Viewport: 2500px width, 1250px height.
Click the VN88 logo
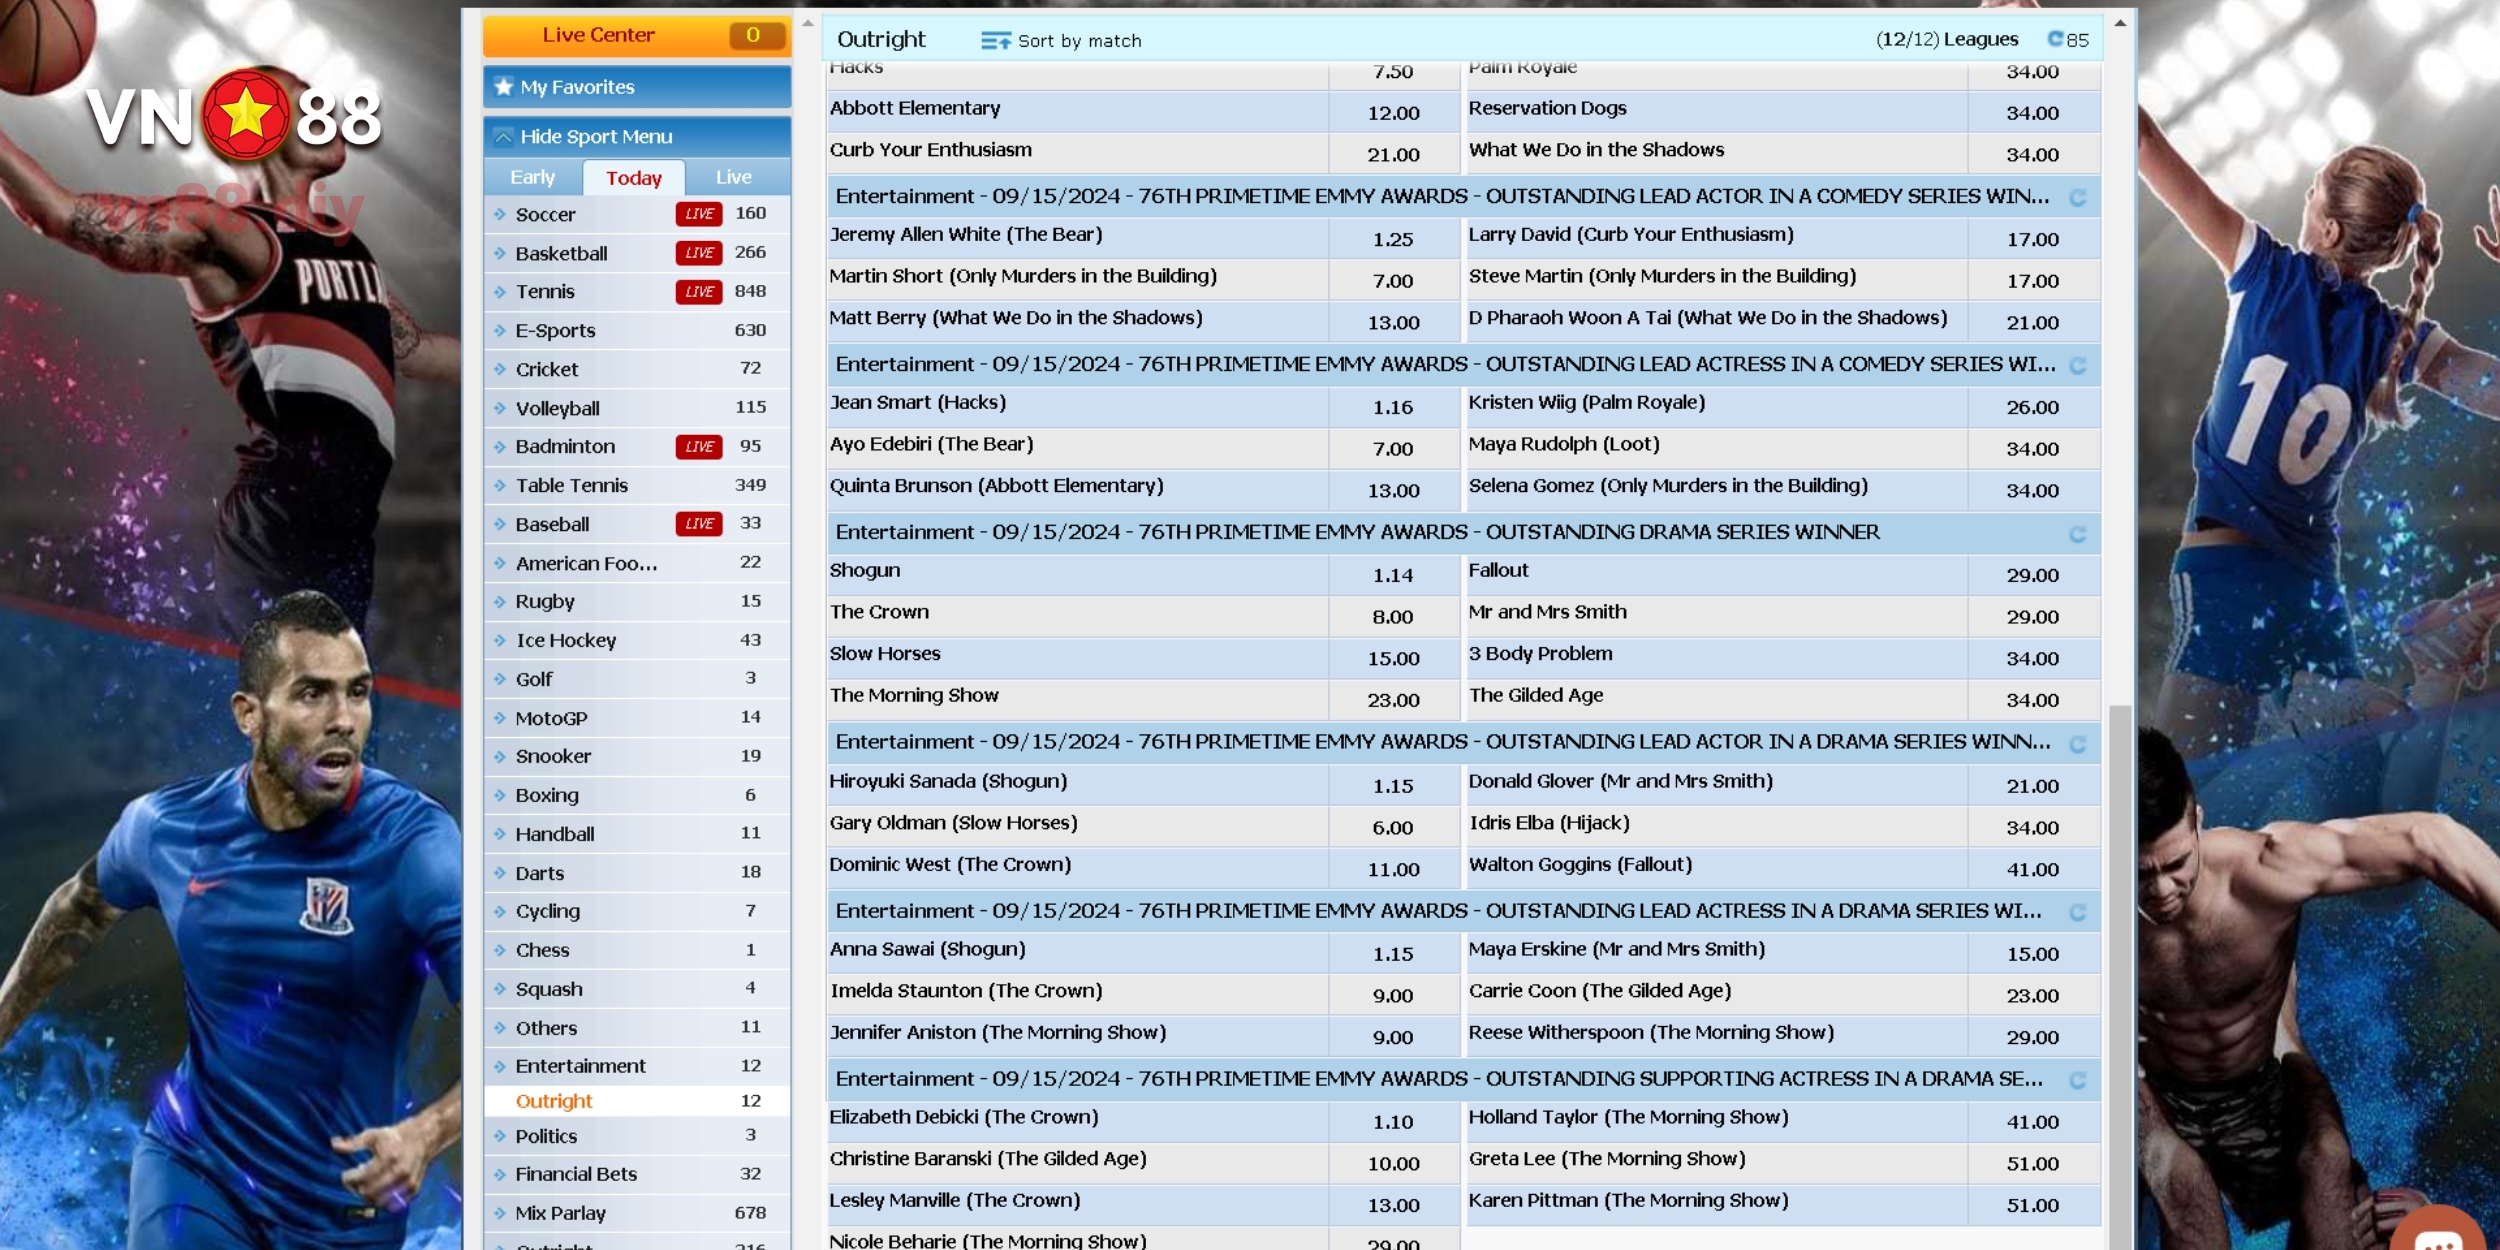pos(235,117)
